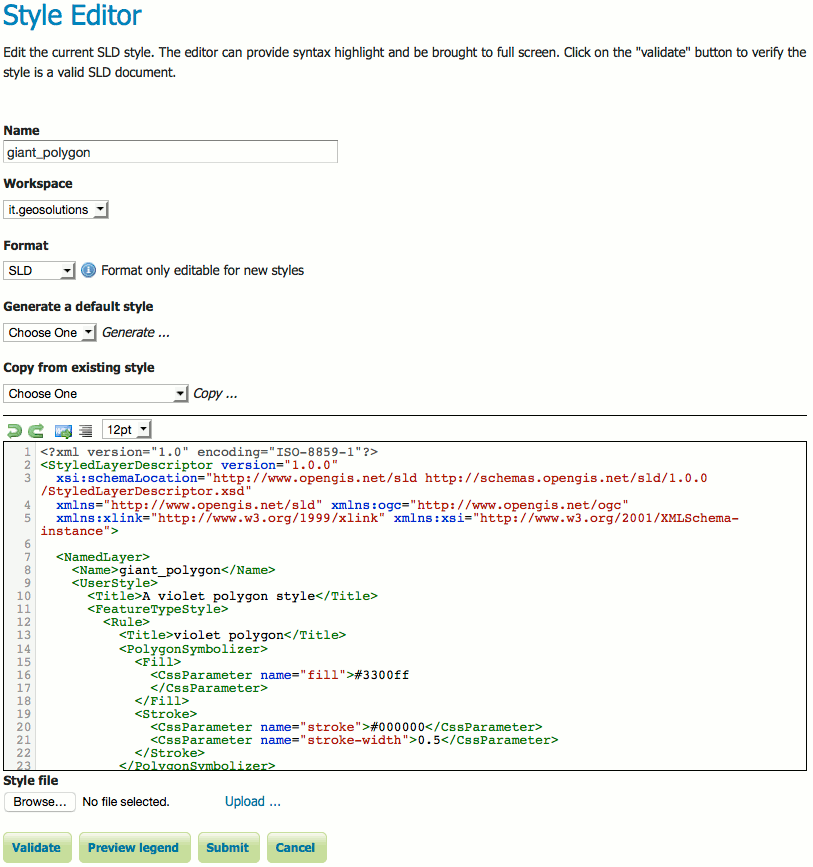Click the info icon beside the Format dropdown
This screenshot has width=813, height=867.
[88, 269]
